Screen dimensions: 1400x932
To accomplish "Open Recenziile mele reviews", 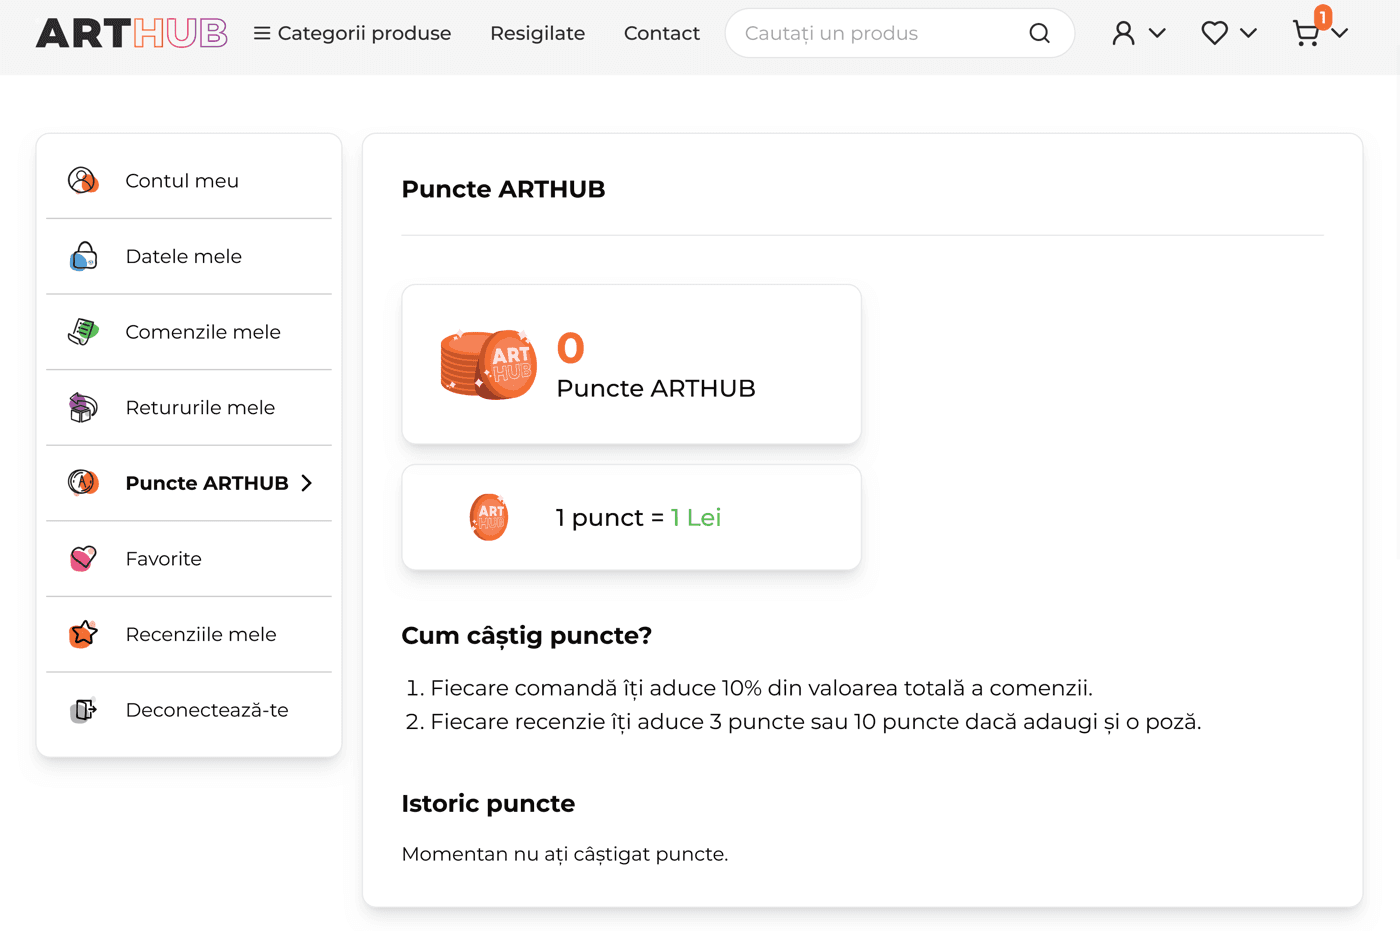I will pyautogui.click(x=189, y=634).
